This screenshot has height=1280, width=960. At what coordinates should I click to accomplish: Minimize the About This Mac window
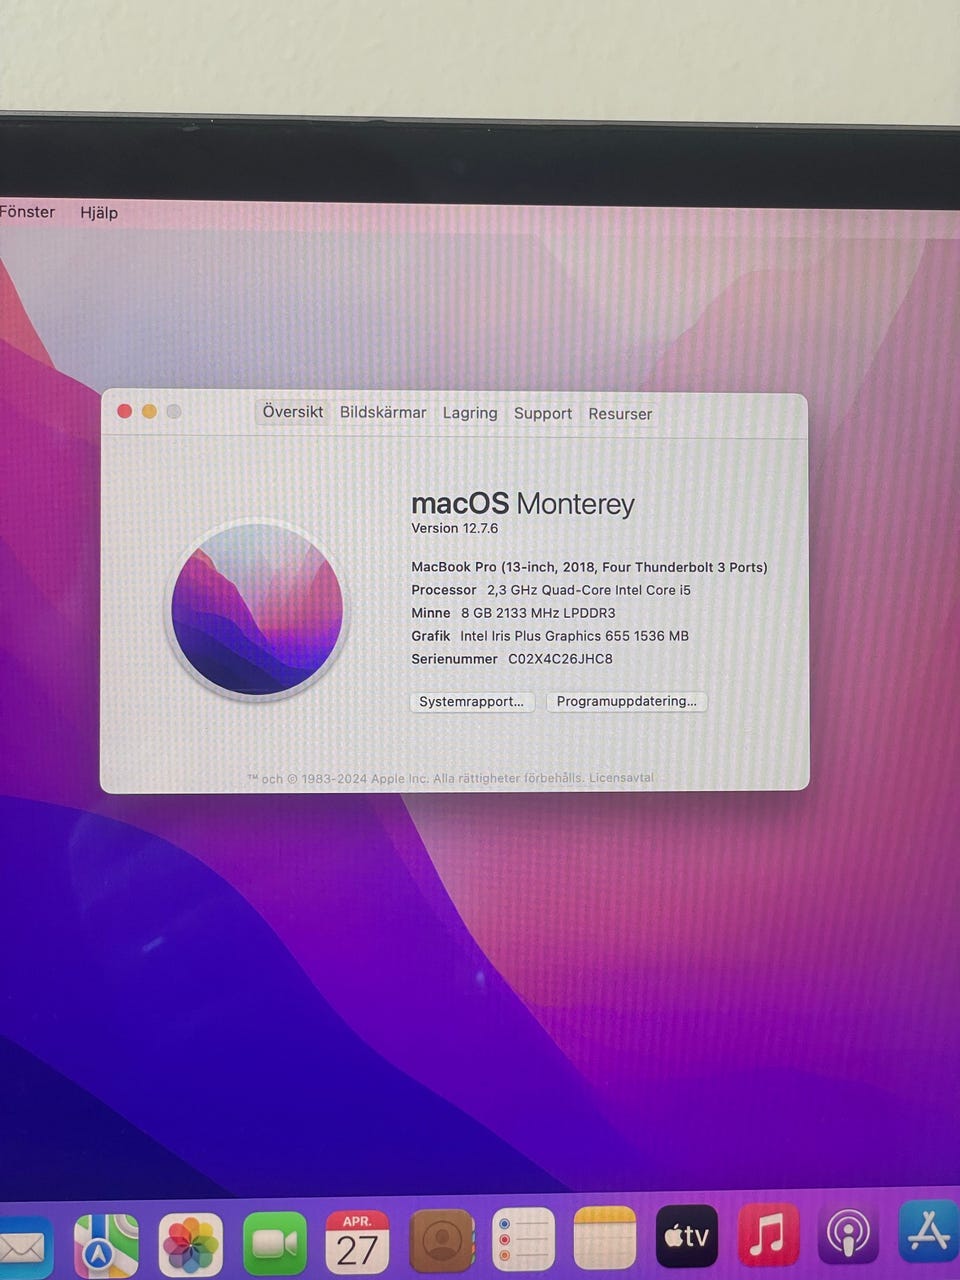coord(149,411)
